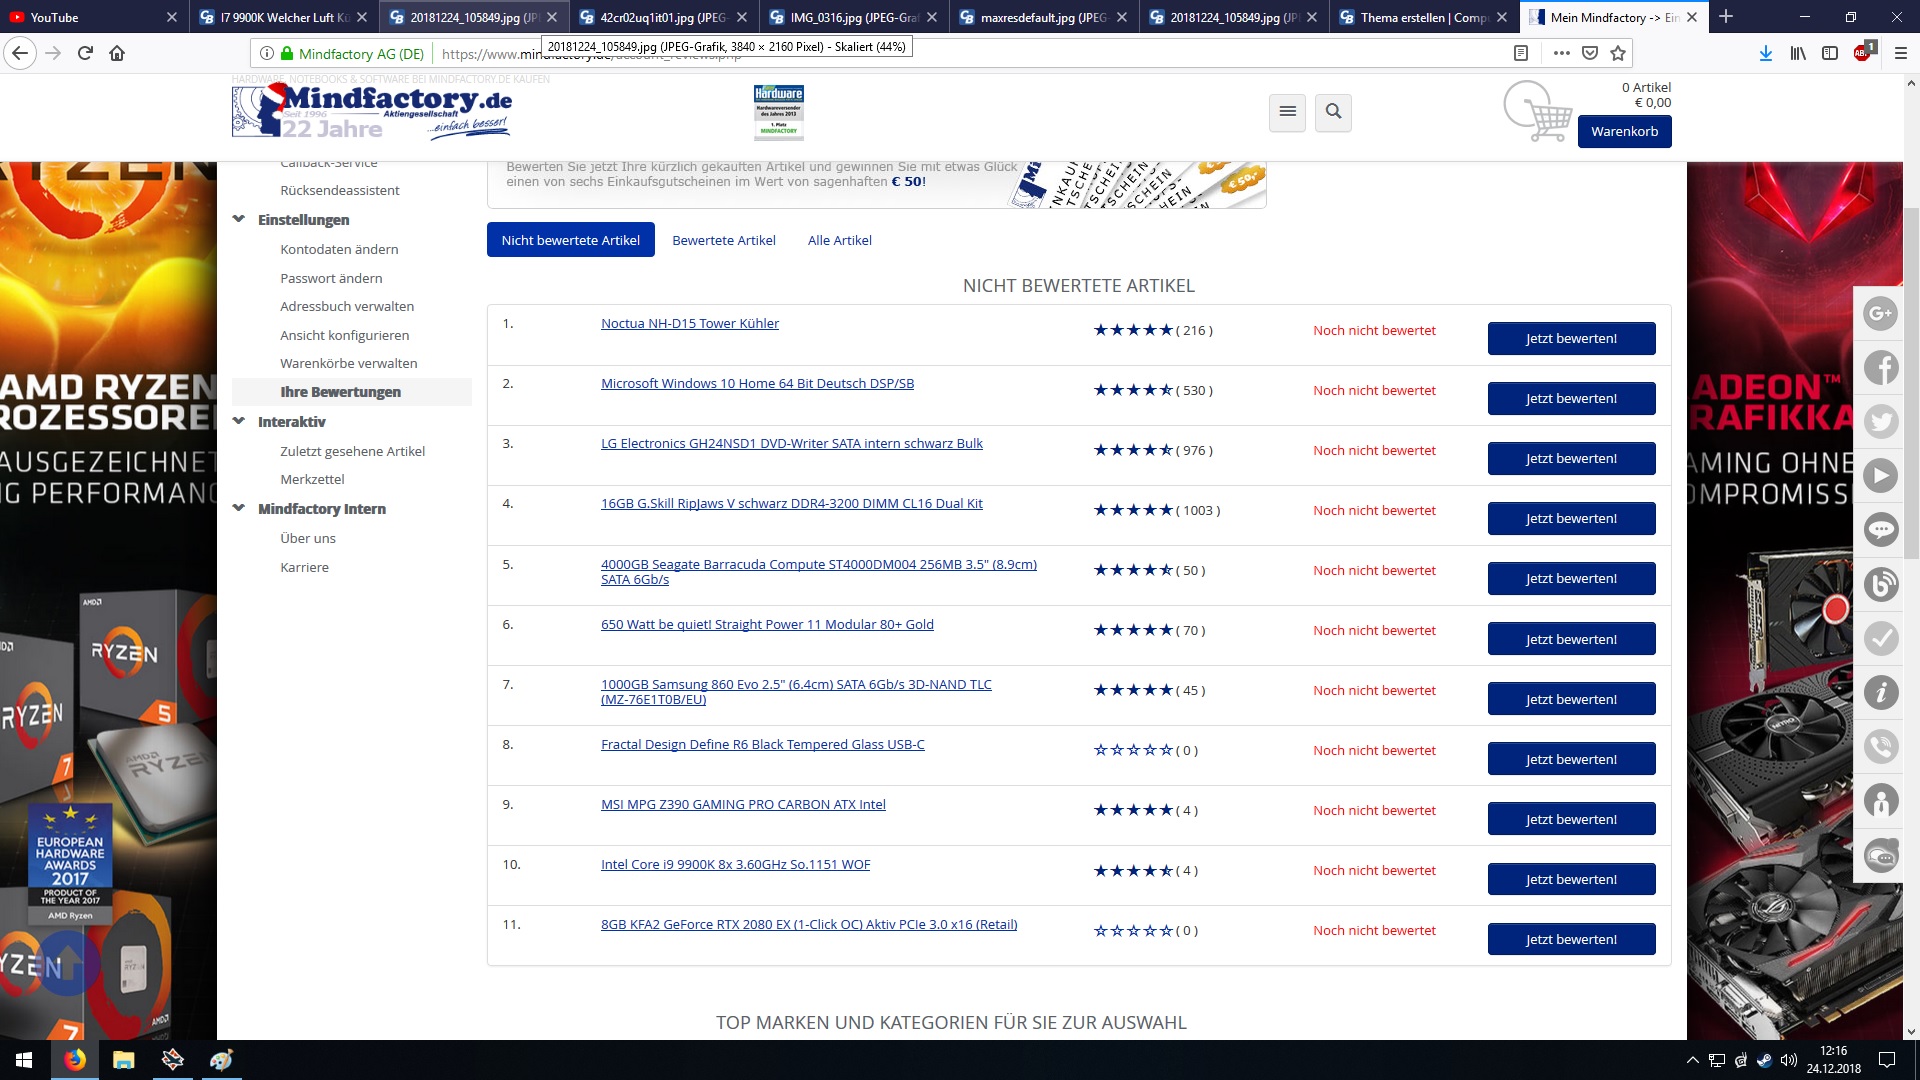This screenshot has width=1920, height=1080.
Task: Open Windows Start menu
Action: (24, 1060)
